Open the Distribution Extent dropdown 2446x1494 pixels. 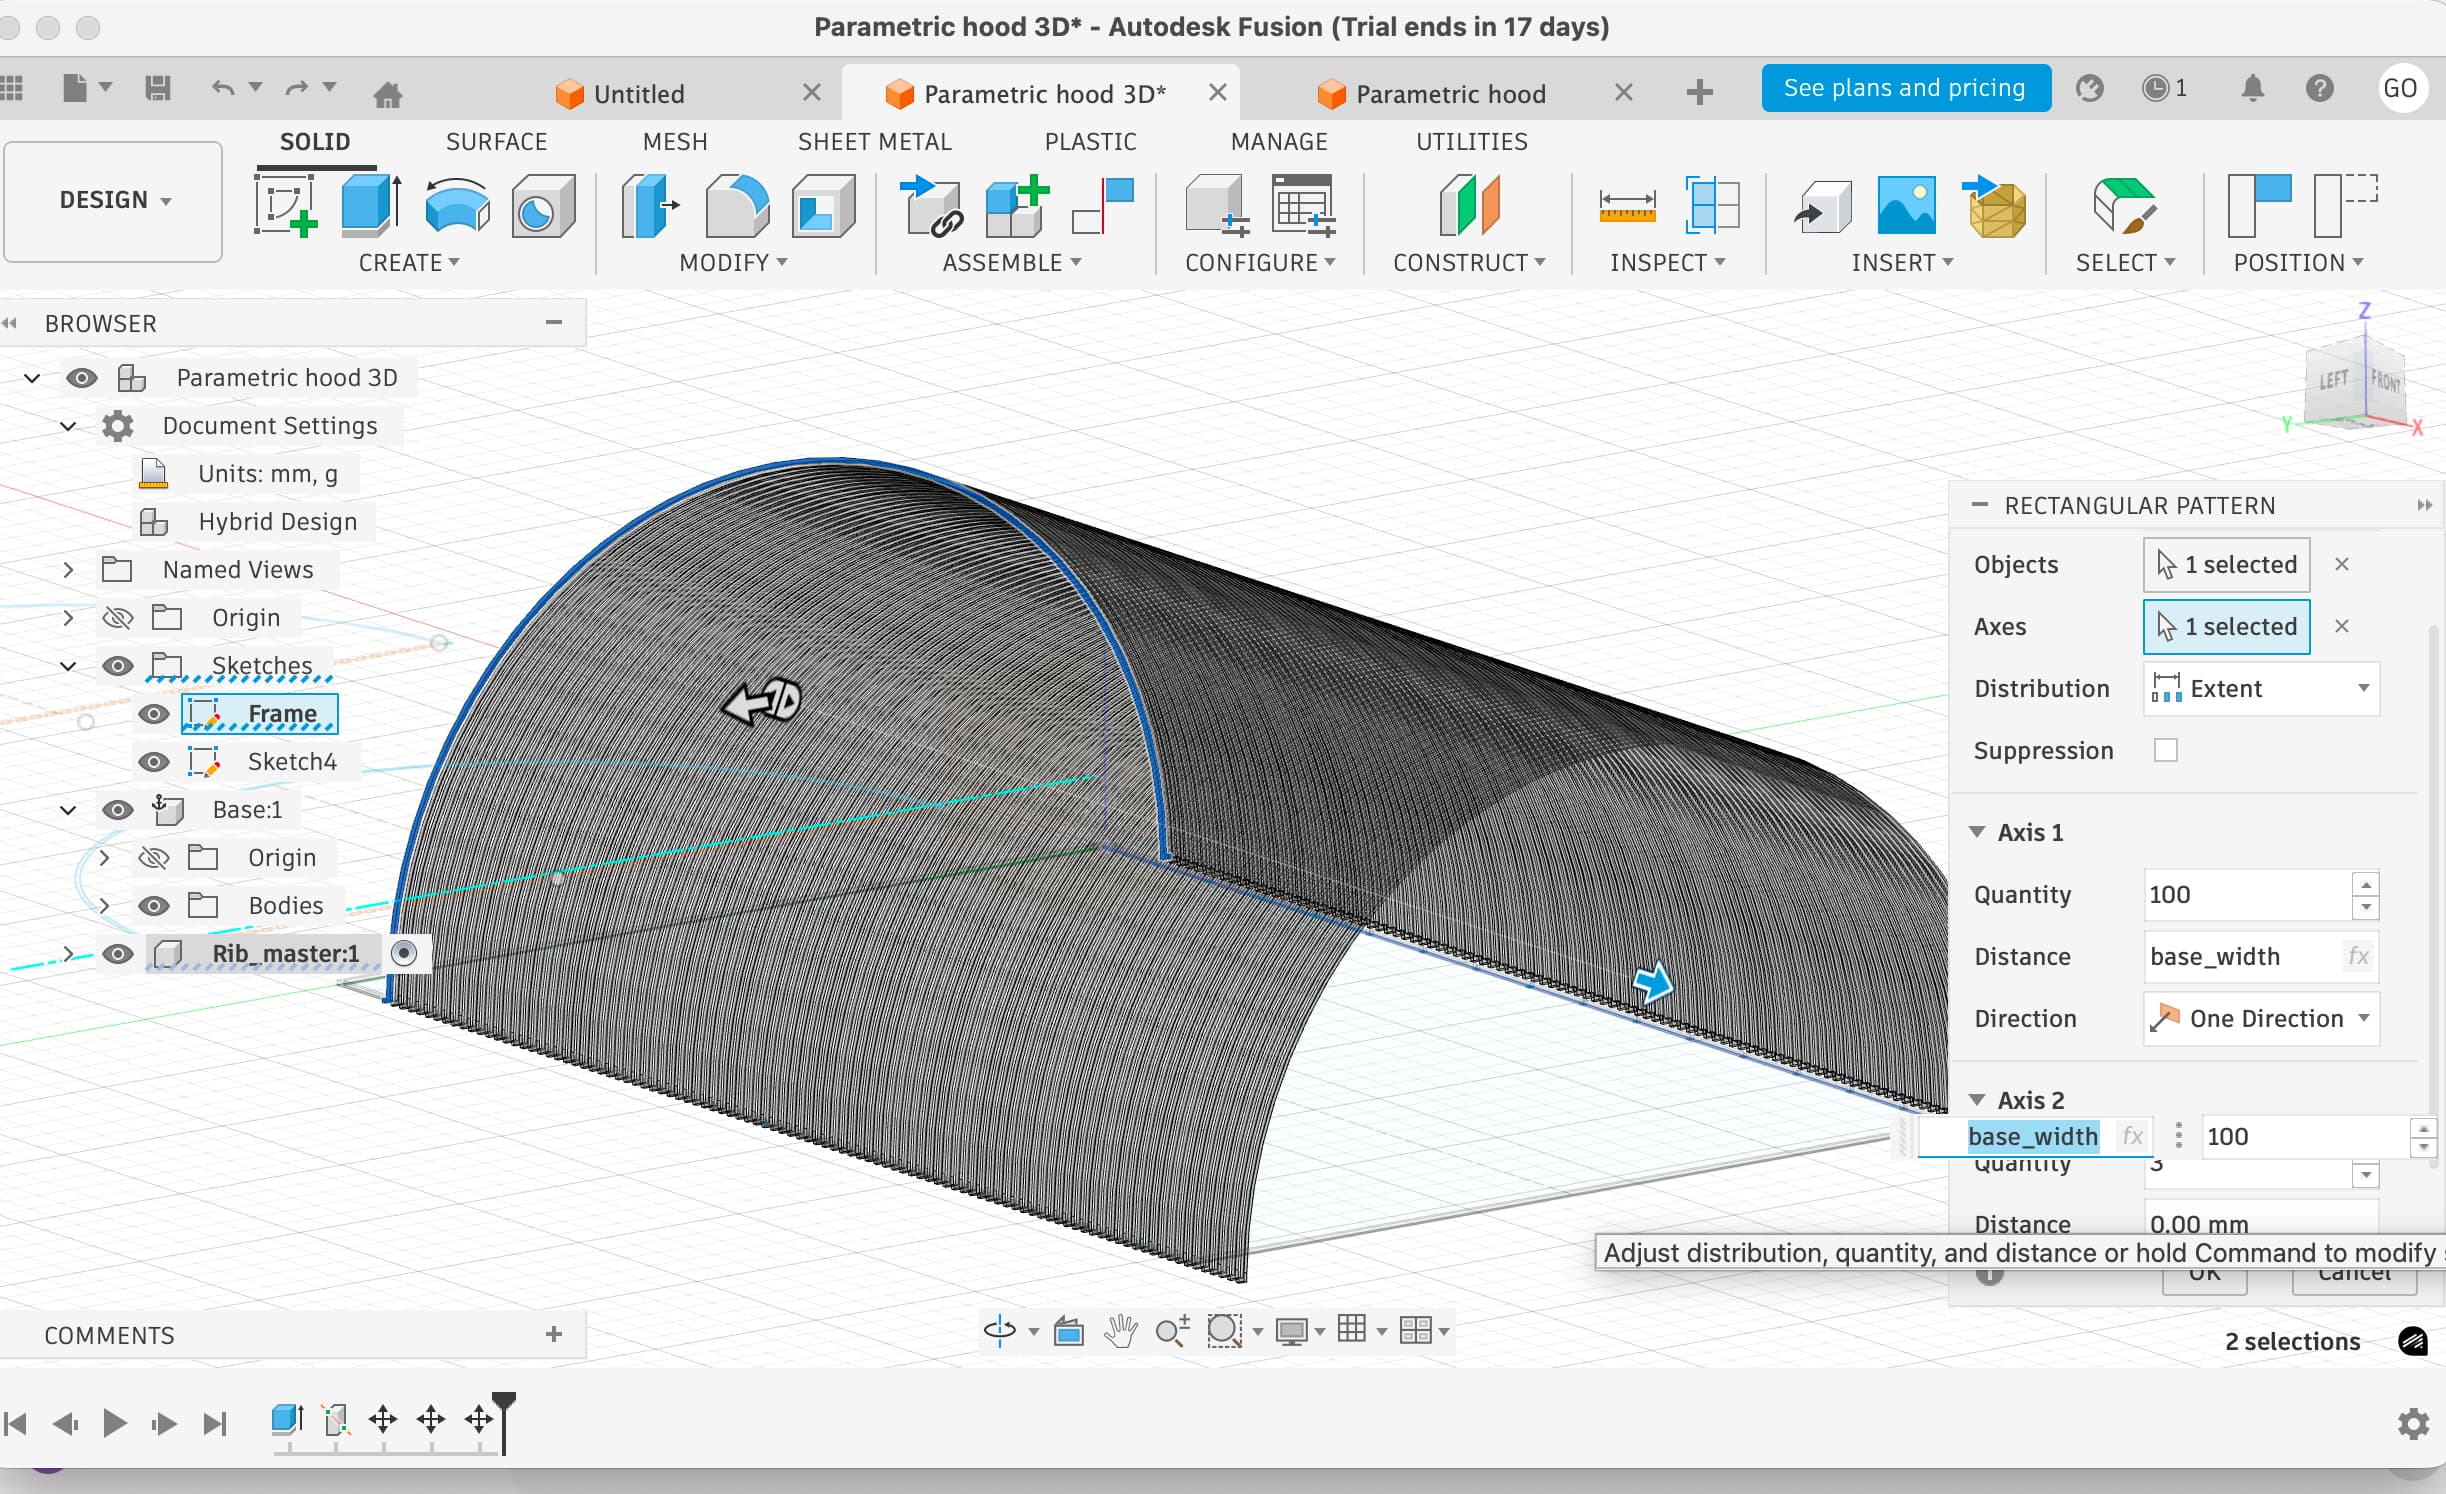2260,688
